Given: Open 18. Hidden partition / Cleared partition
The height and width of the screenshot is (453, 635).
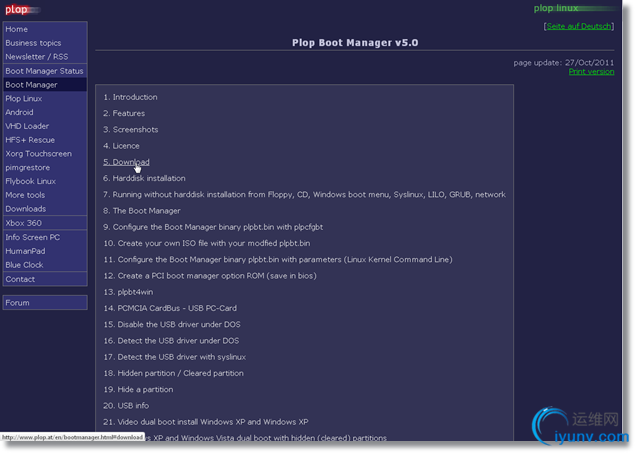Looking at the screenshot, I should [173, 373].
